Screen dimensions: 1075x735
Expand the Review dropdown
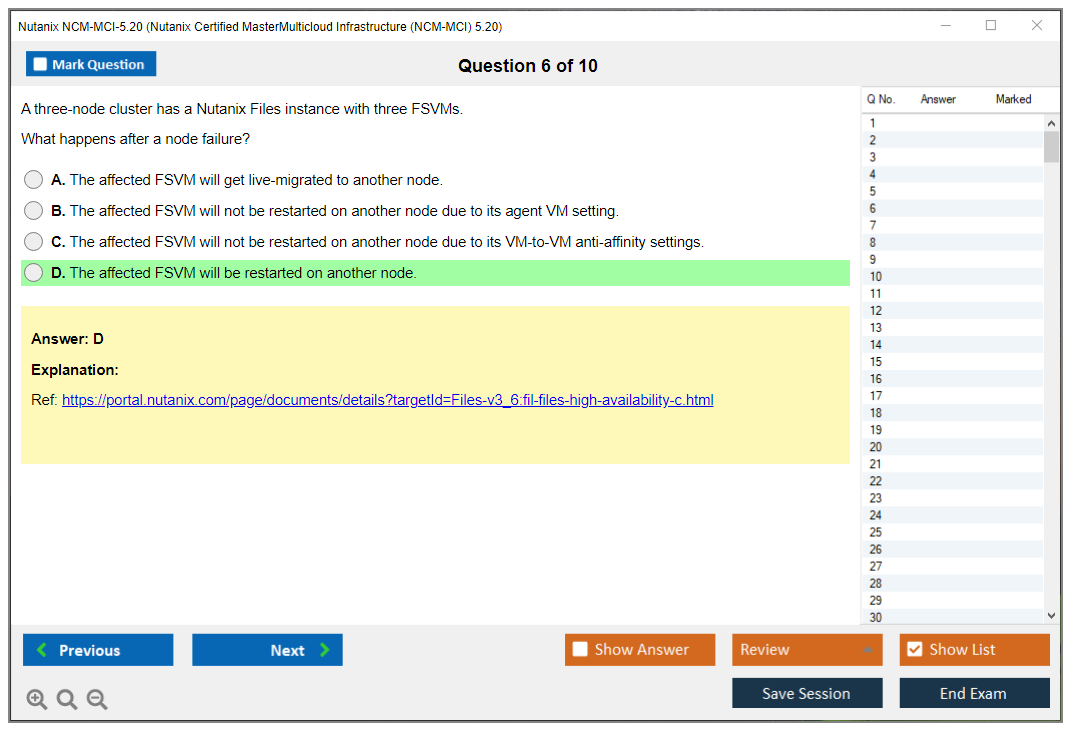coord(807,650)
